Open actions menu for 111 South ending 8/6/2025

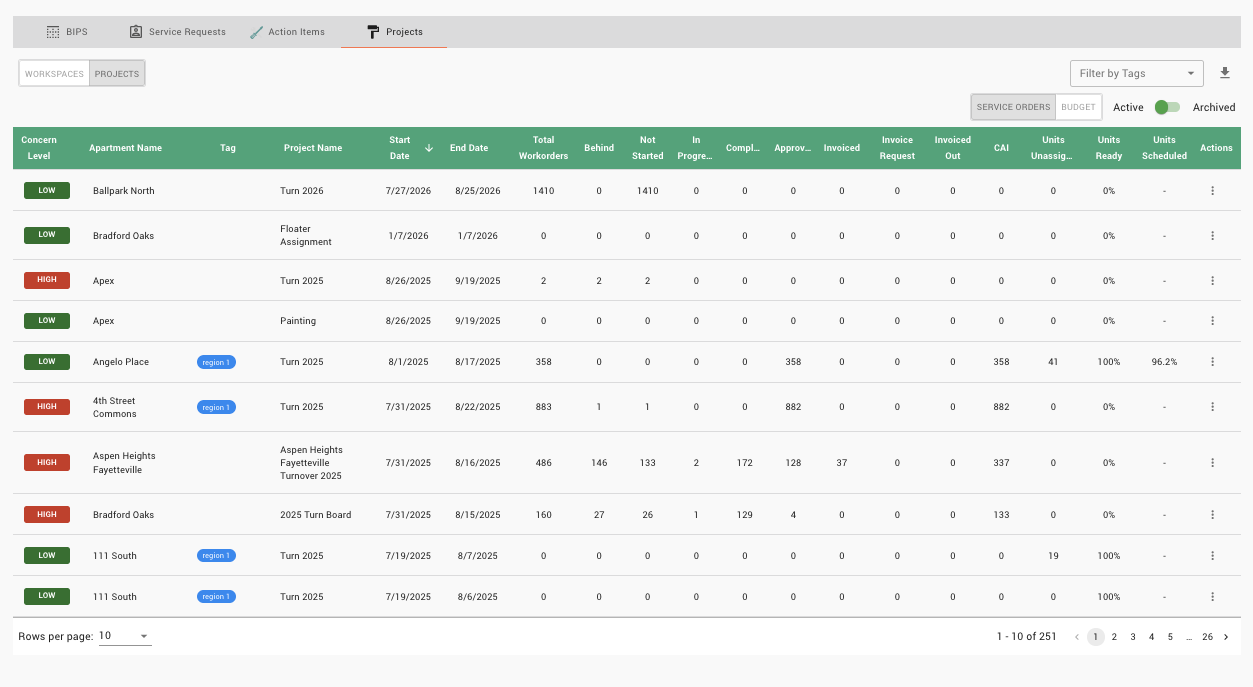pyautogui.click(x=1212, y=597)
